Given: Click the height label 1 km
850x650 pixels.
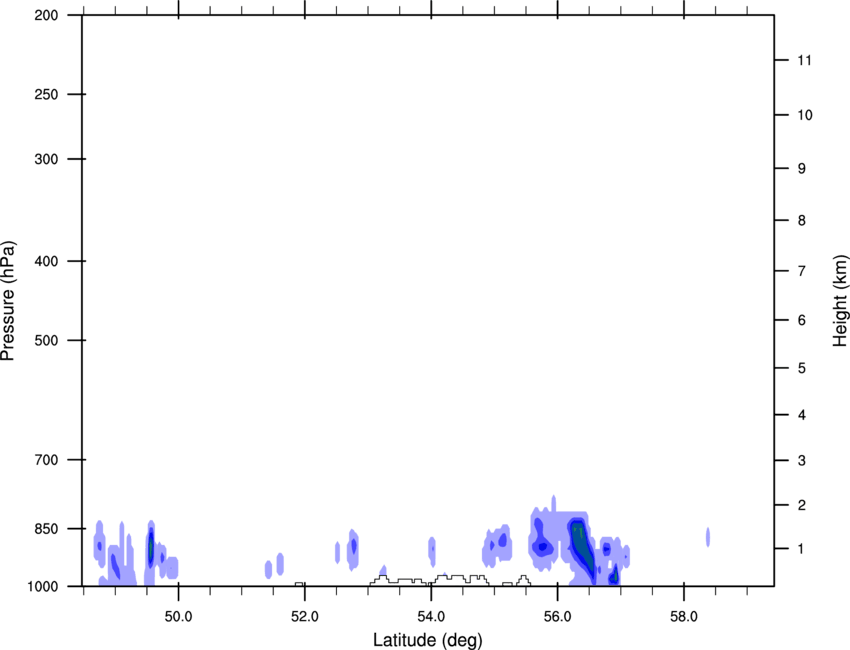Looking at the screenshot, I should (802, 549).
